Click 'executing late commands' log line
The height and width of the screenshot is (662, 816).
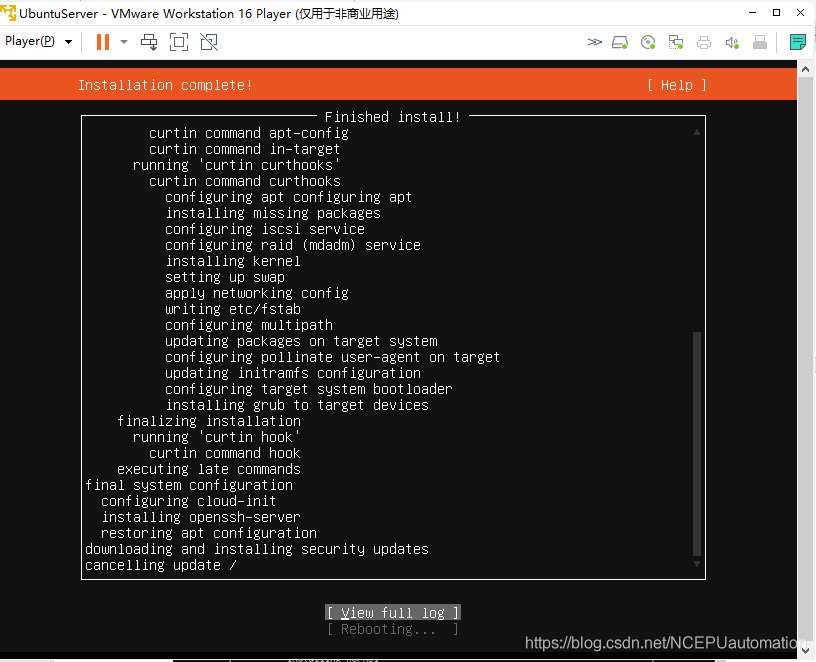point(209,469)
